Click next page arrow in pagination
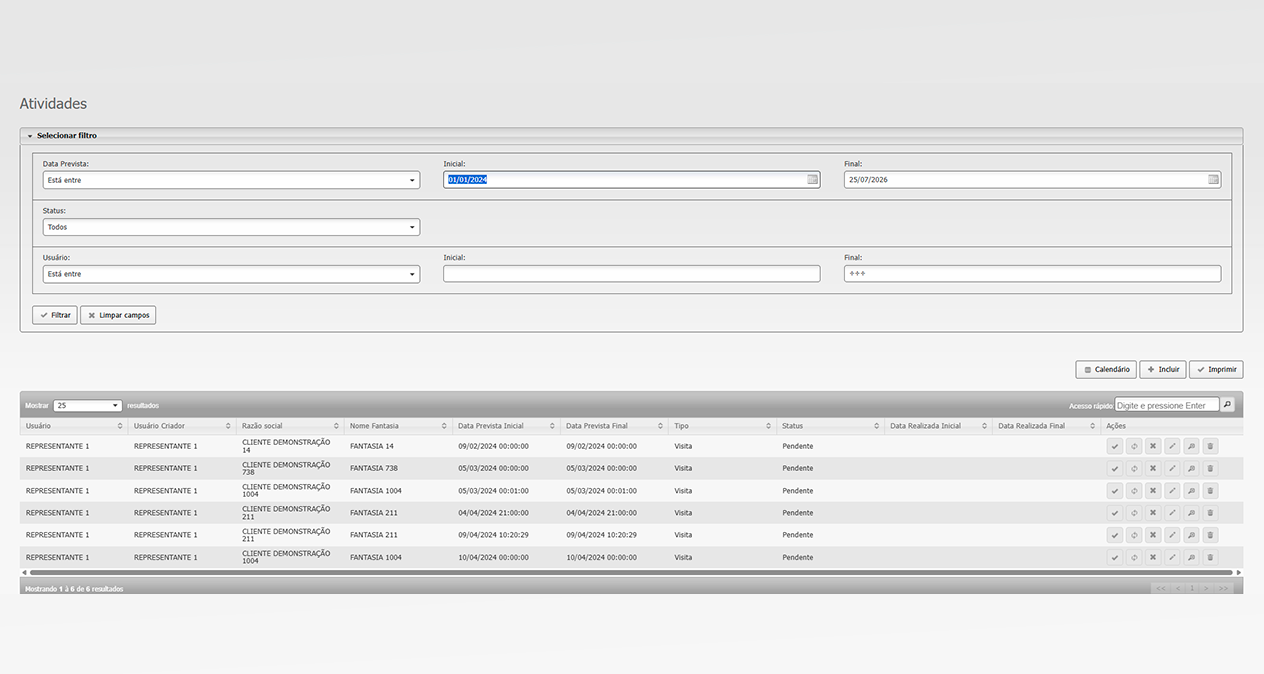Screen dimensions: 1264x674 (1206, 589)
